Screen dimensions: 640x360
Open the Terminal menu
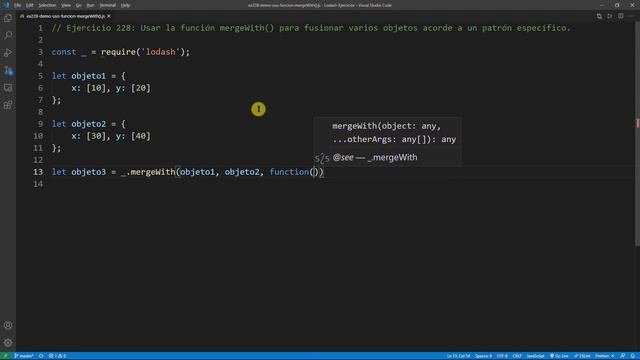pyautogui.click(x=108, y=5)
